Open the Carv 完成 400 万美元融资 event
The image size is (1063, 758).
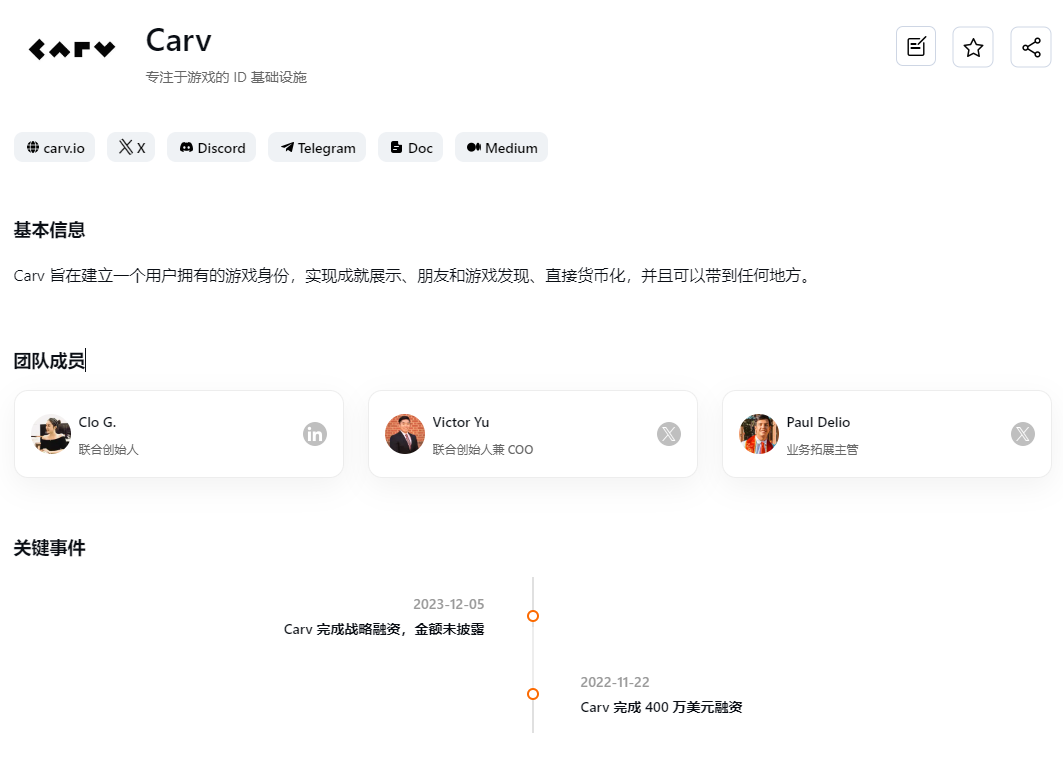661,707
